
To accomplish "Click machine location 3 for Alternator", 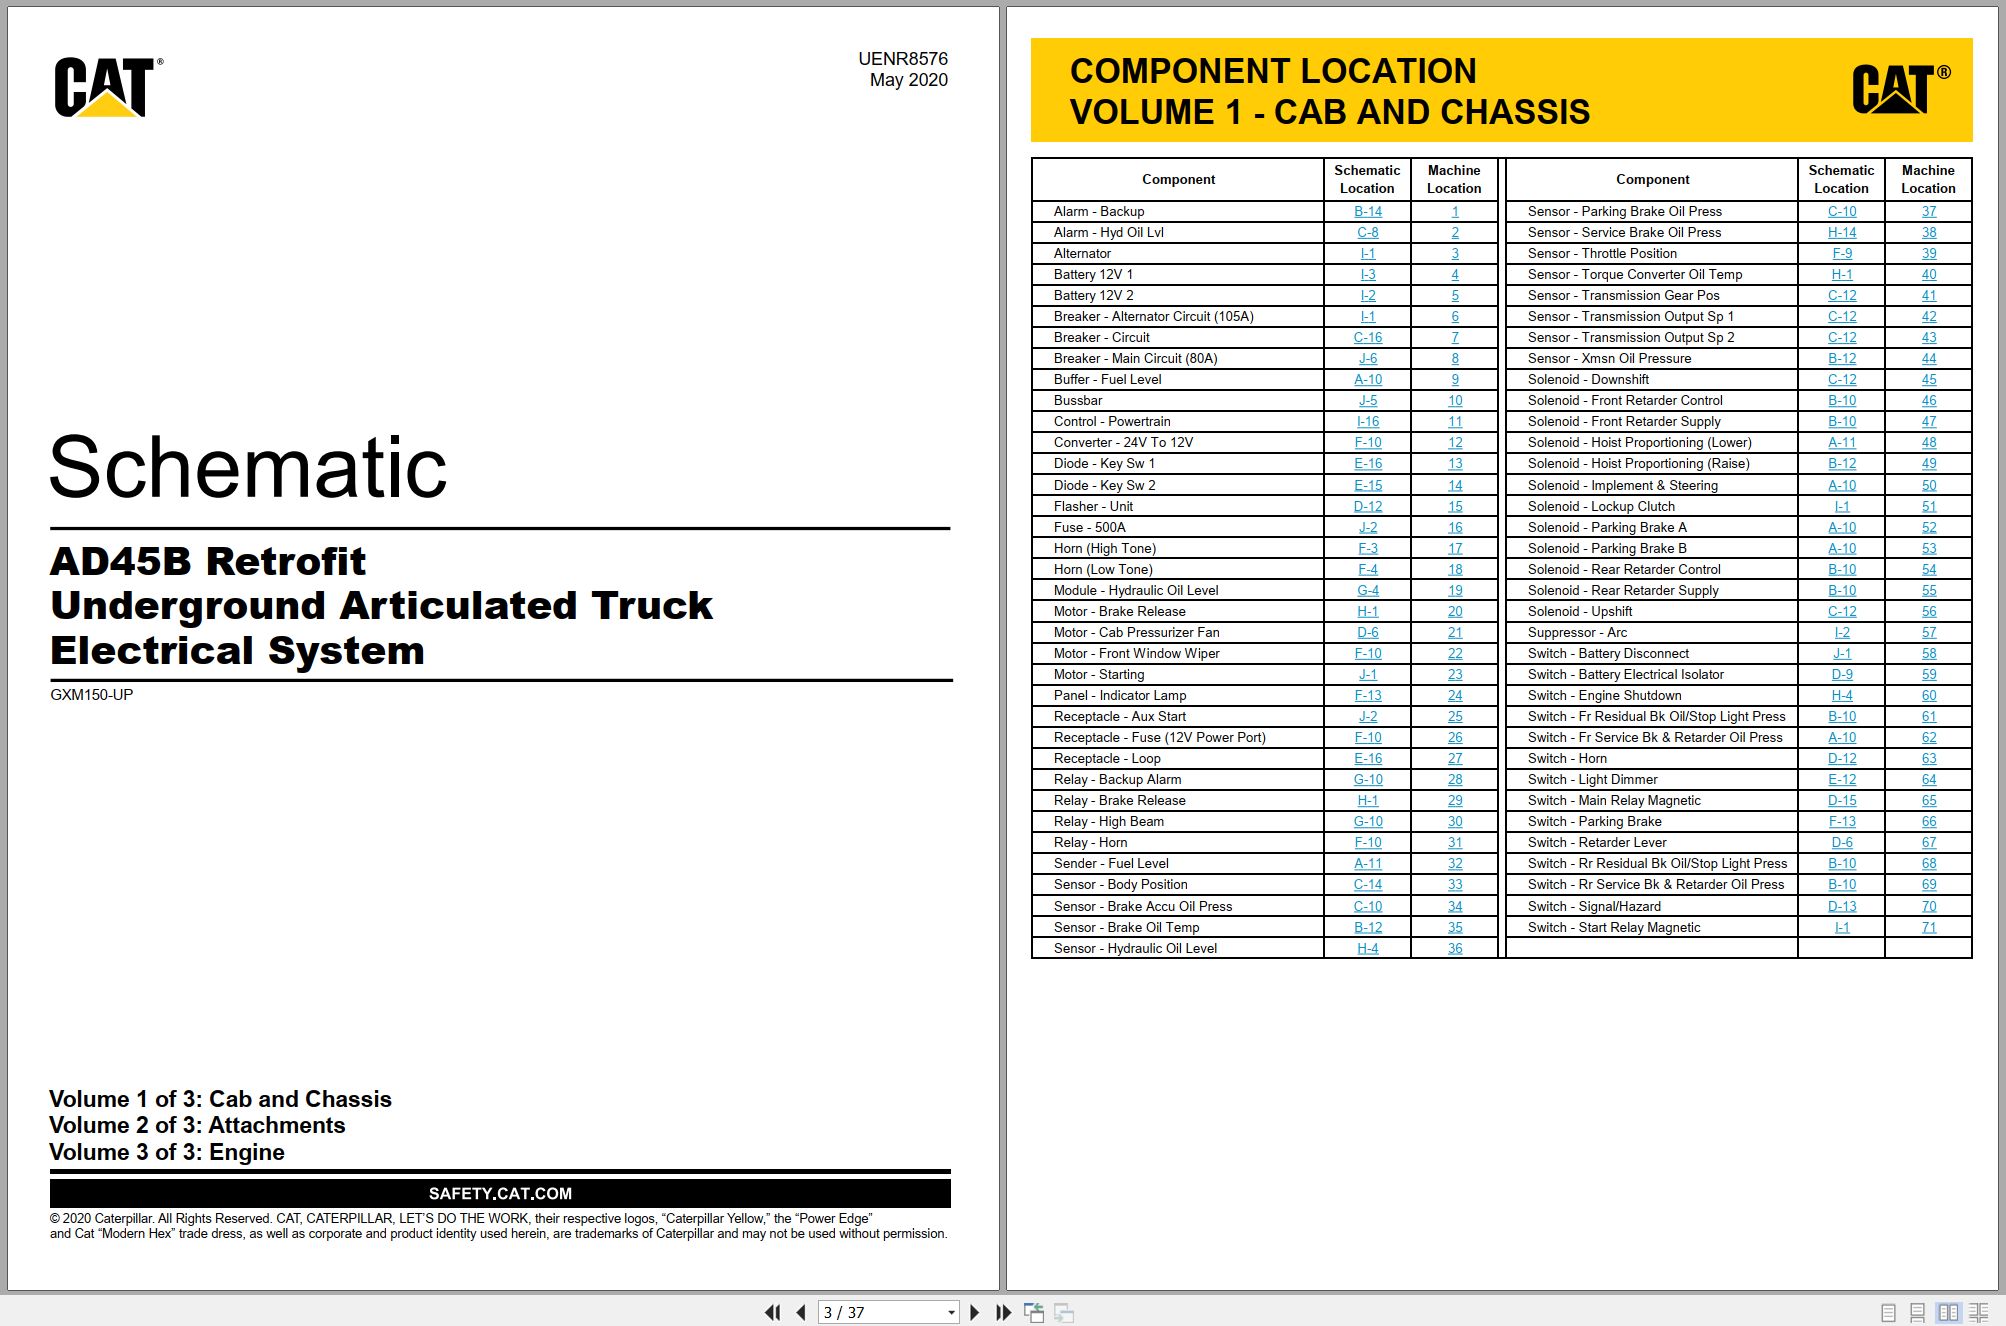I will click(1454, 253).
